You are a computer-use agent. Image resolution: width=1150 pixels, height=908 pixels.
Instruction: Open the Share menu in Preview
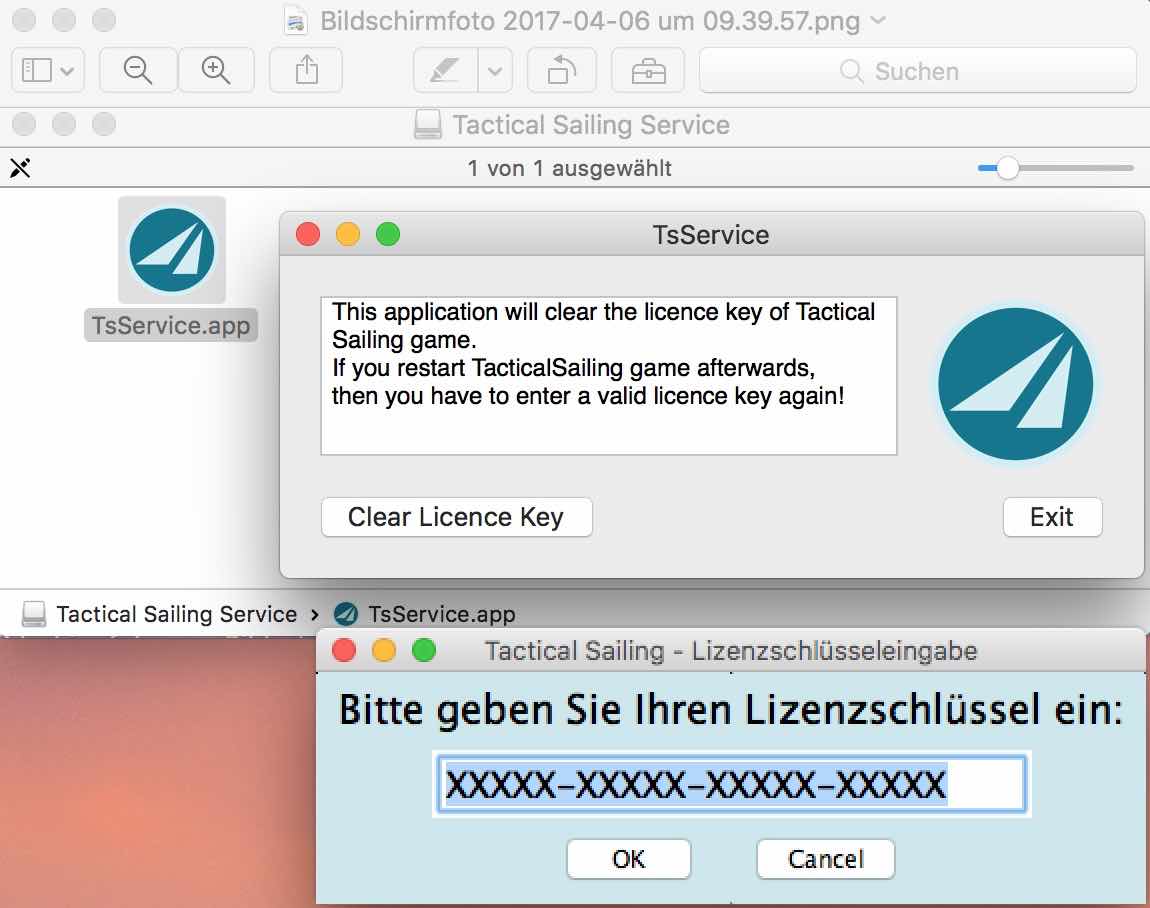[x=307, y=70]
